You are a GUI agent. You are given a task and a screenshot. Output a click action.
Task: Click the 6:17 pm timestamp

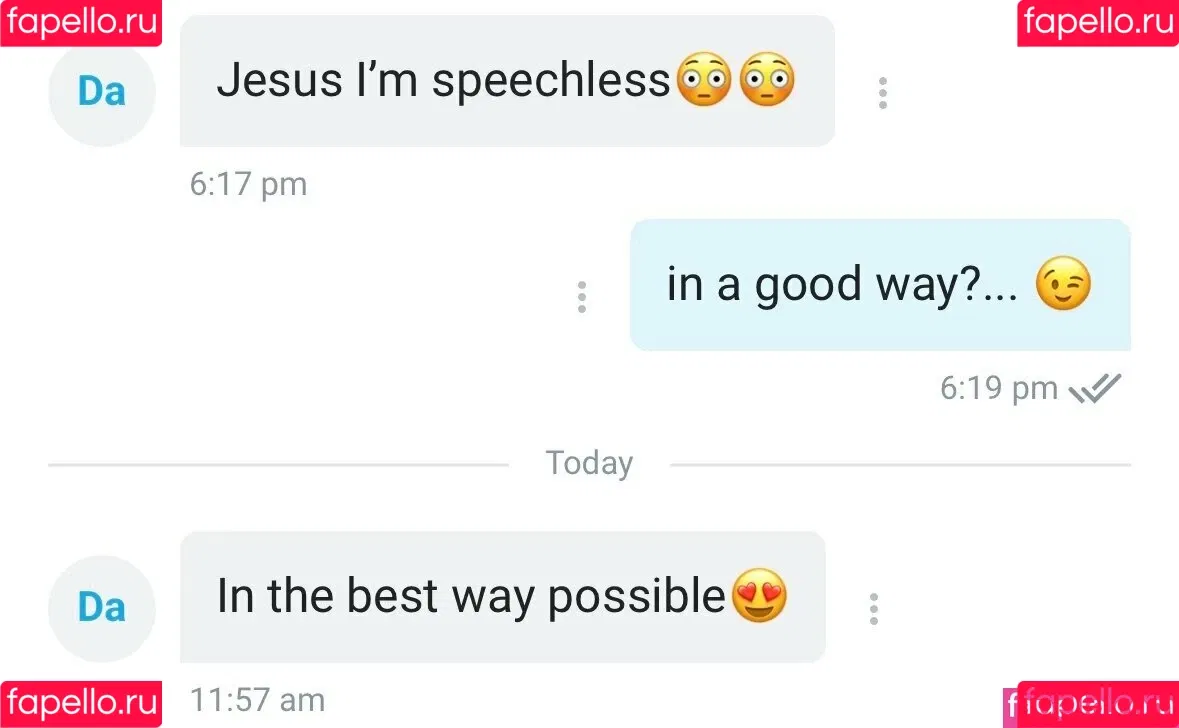pyautogui.click(x=248, y=185)
